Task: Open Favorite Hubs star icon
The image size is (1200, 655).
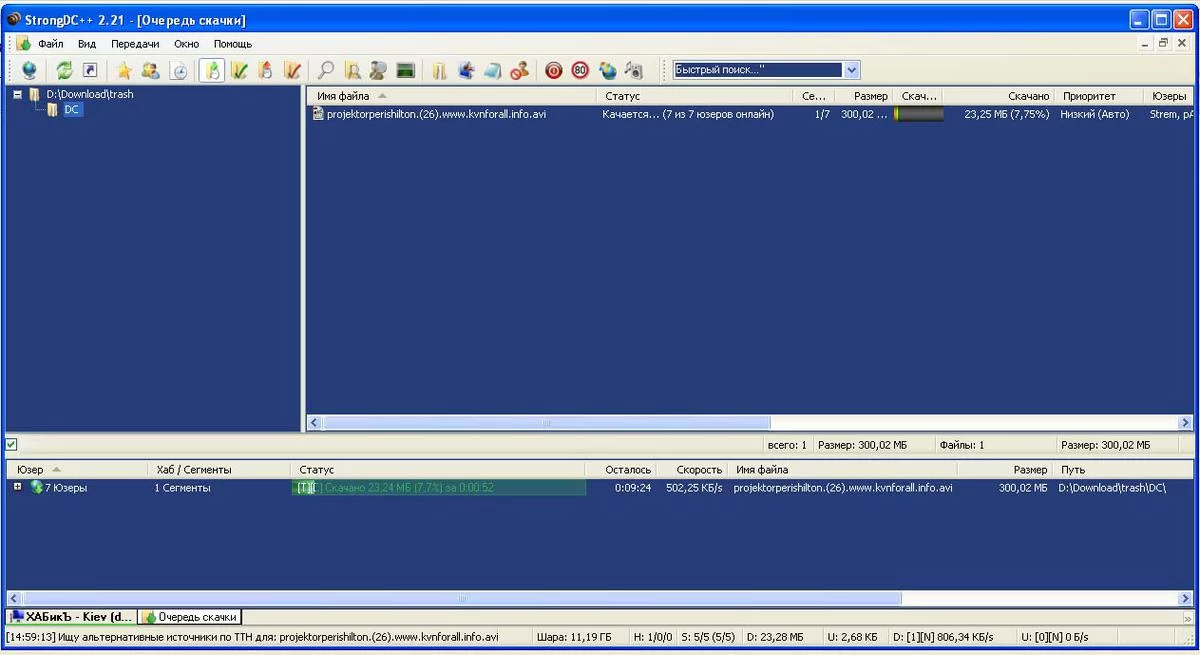Action: [x=124, y=70]
